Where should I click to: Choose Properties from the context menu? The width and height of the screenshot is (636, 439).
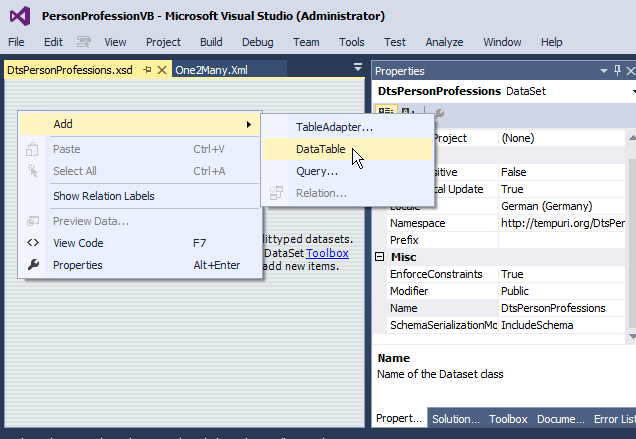click(x=140, y=265)
